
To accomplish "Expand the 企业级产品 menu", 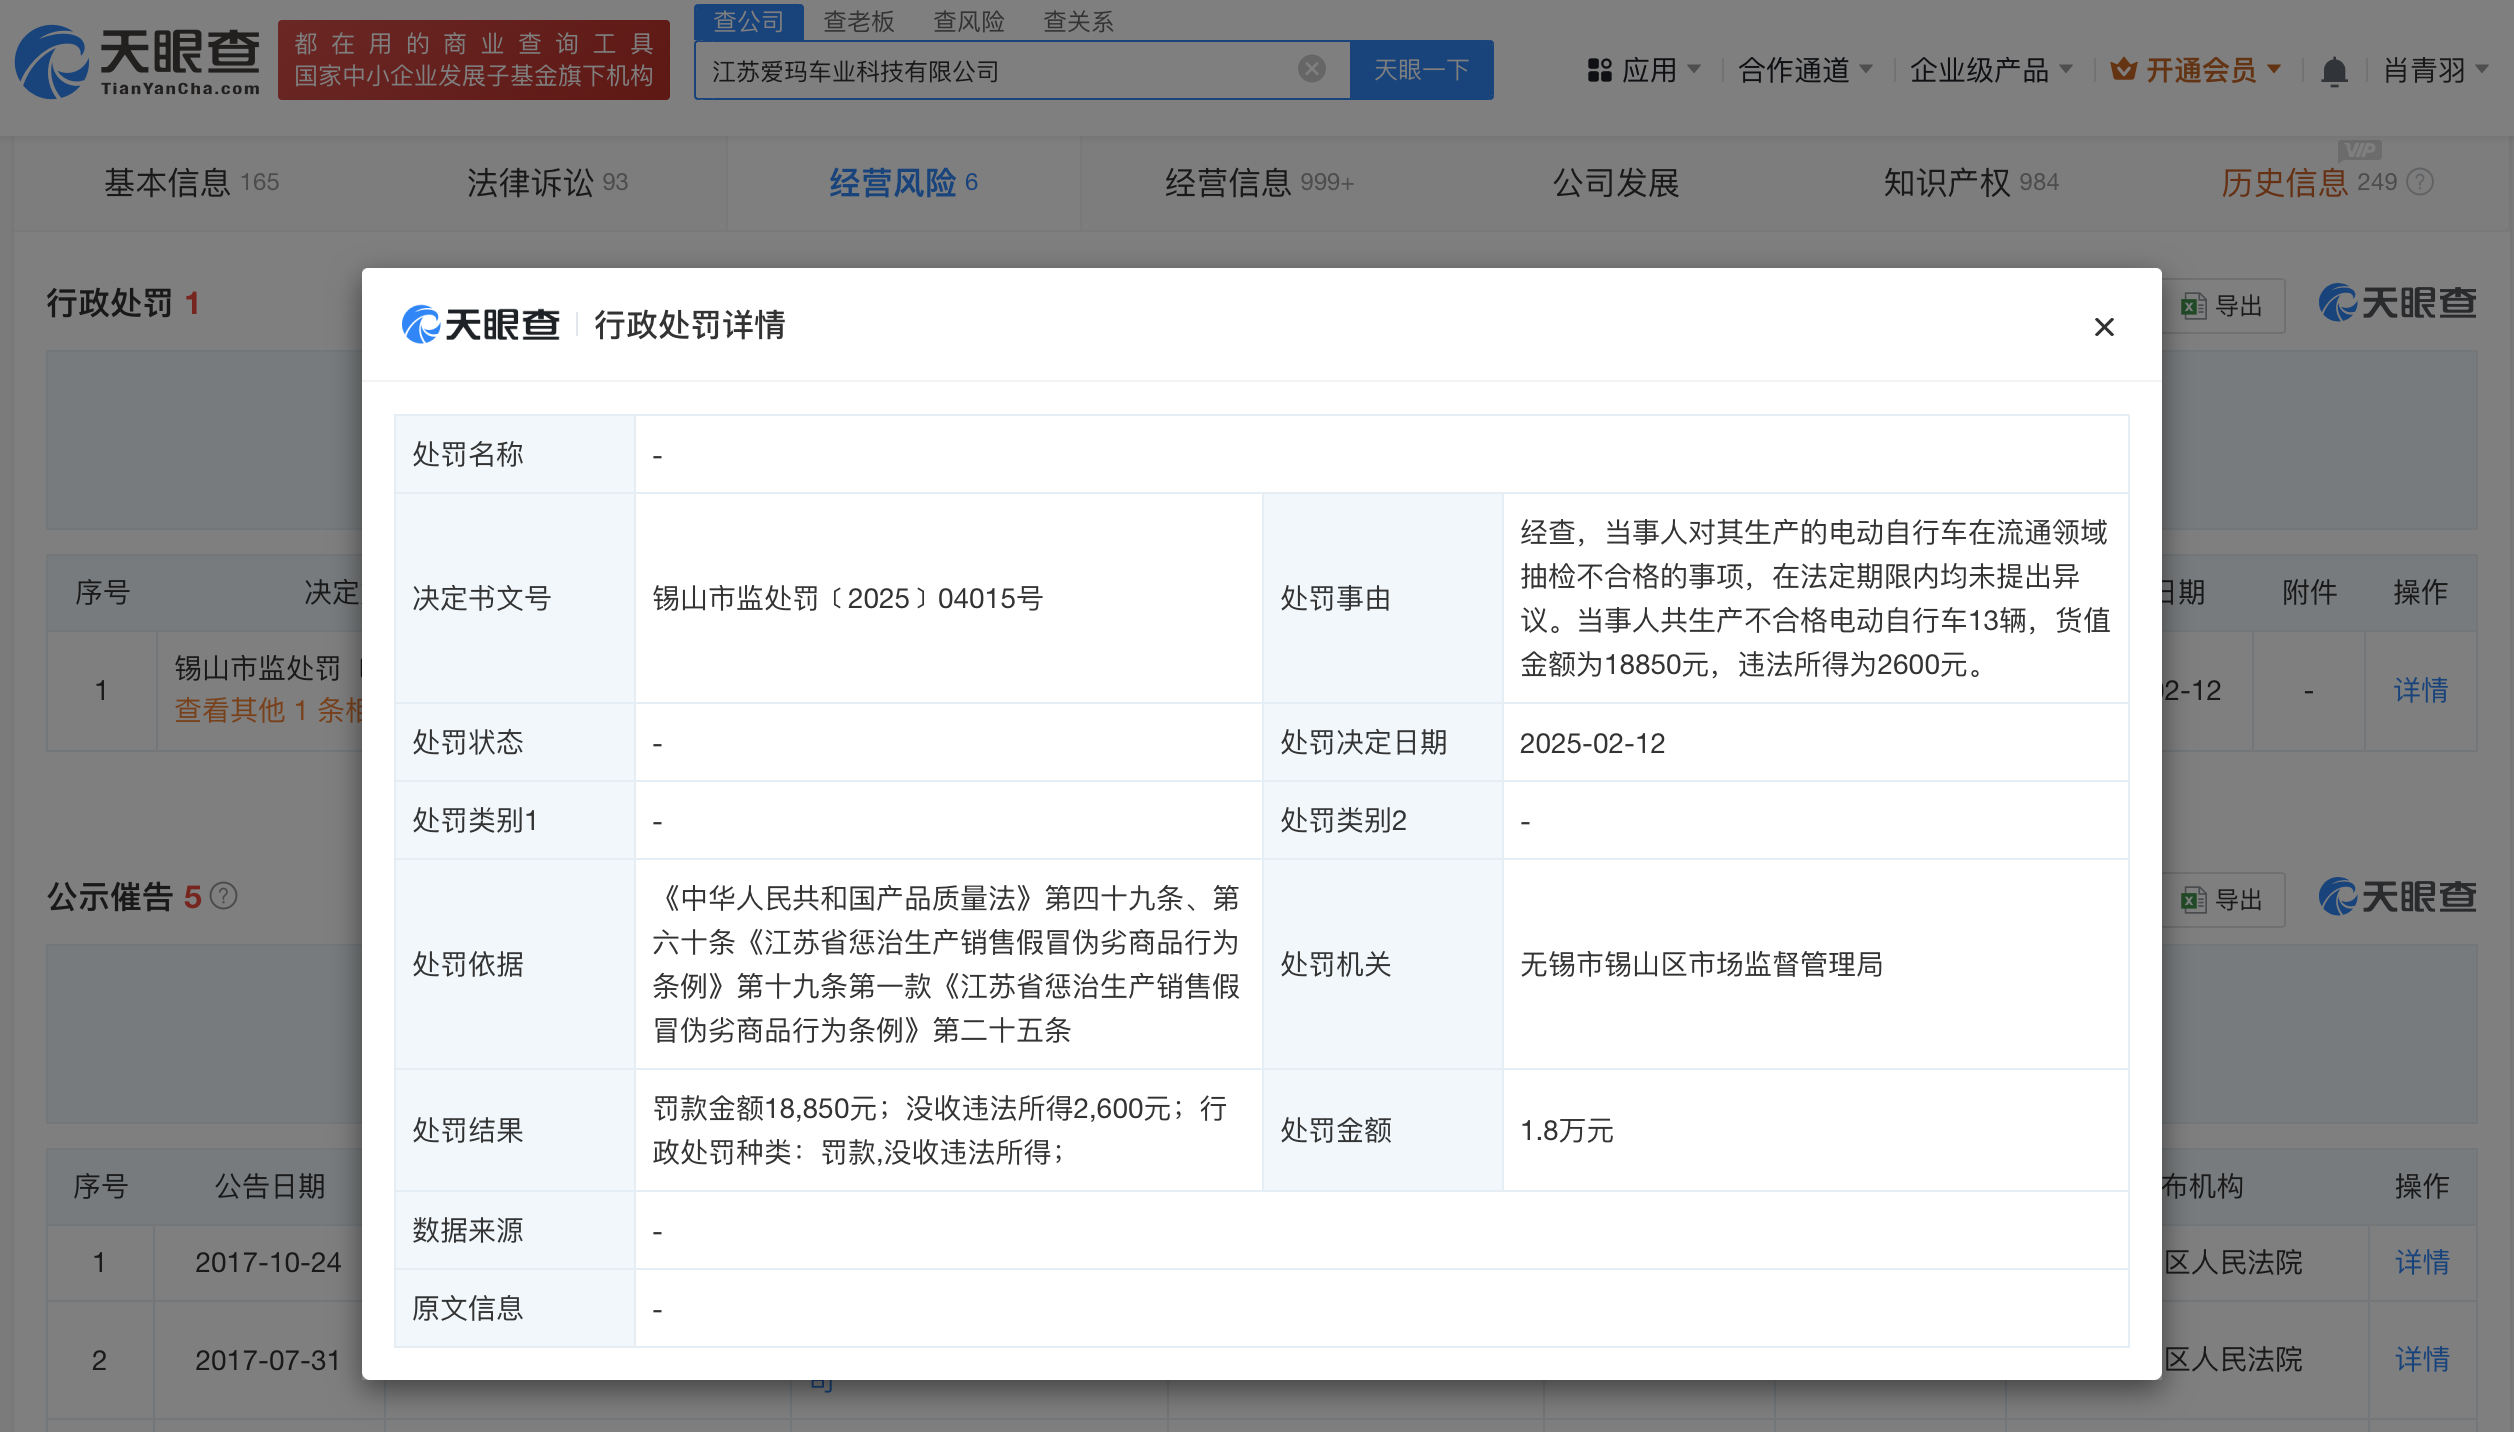I will (x=1990, y=70).
